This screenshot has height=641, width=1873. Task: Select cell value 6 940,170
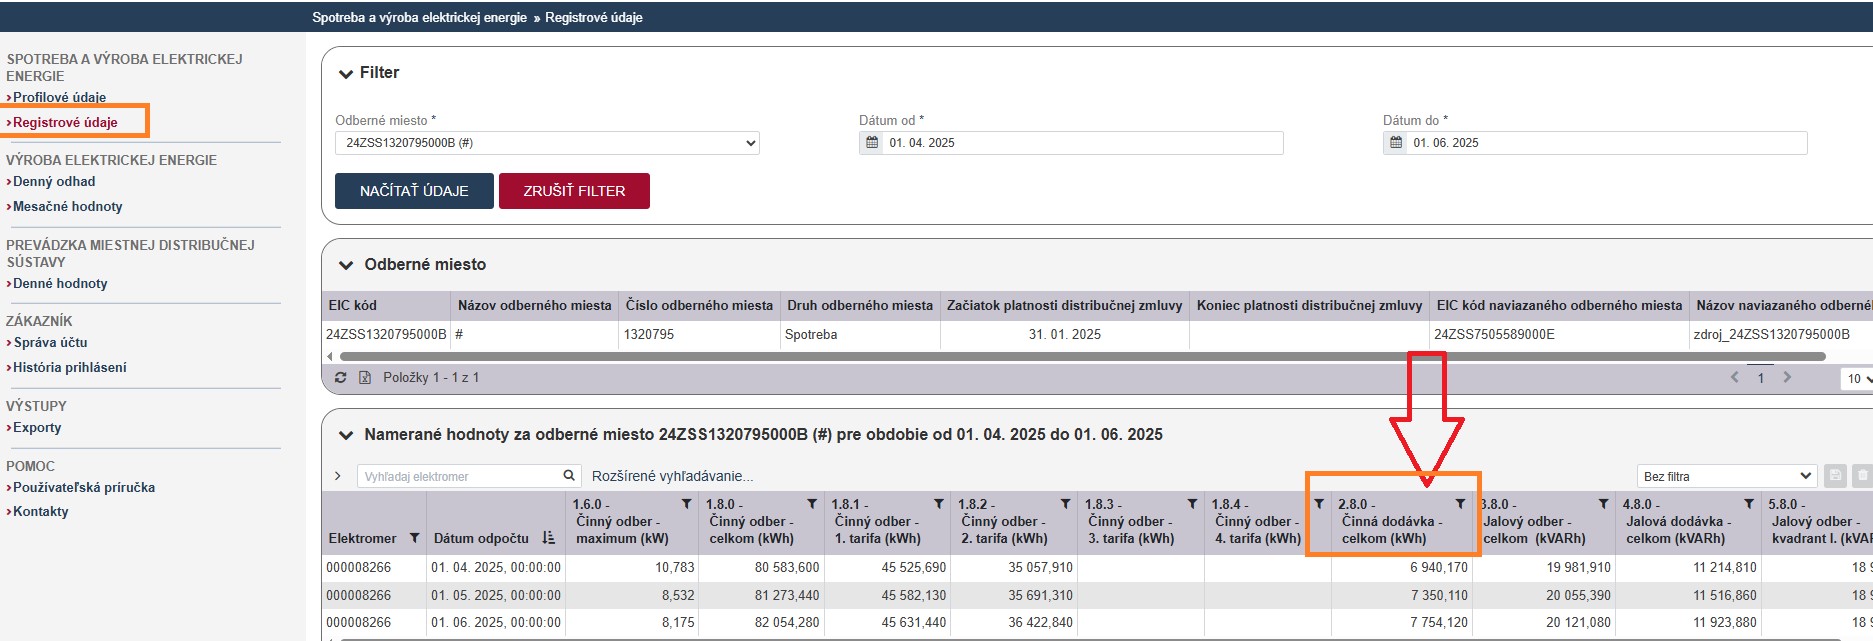pos(1401,567)
